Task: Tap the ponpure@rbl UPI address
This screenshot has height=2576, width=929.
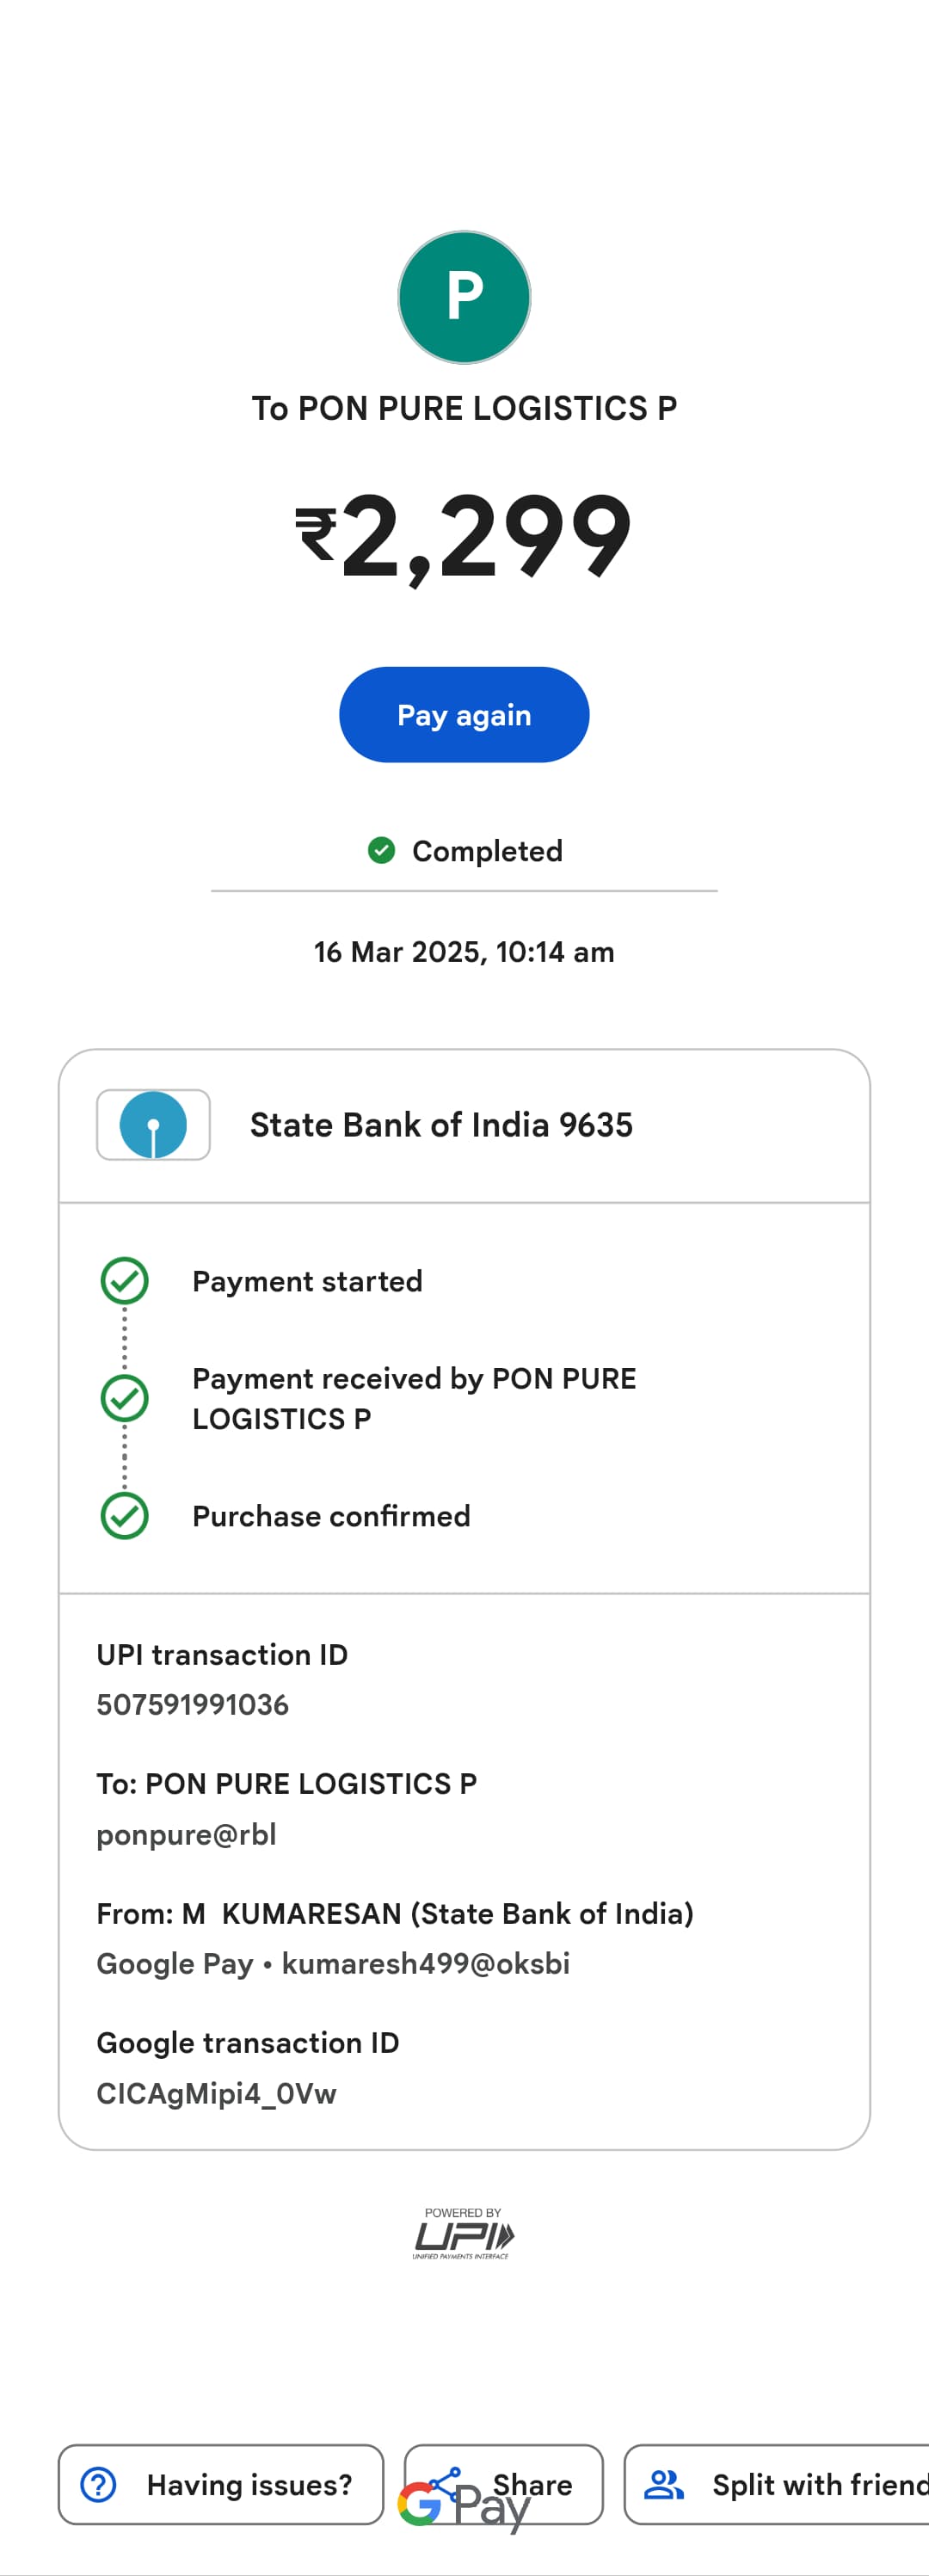Action: coord(186,1834)
